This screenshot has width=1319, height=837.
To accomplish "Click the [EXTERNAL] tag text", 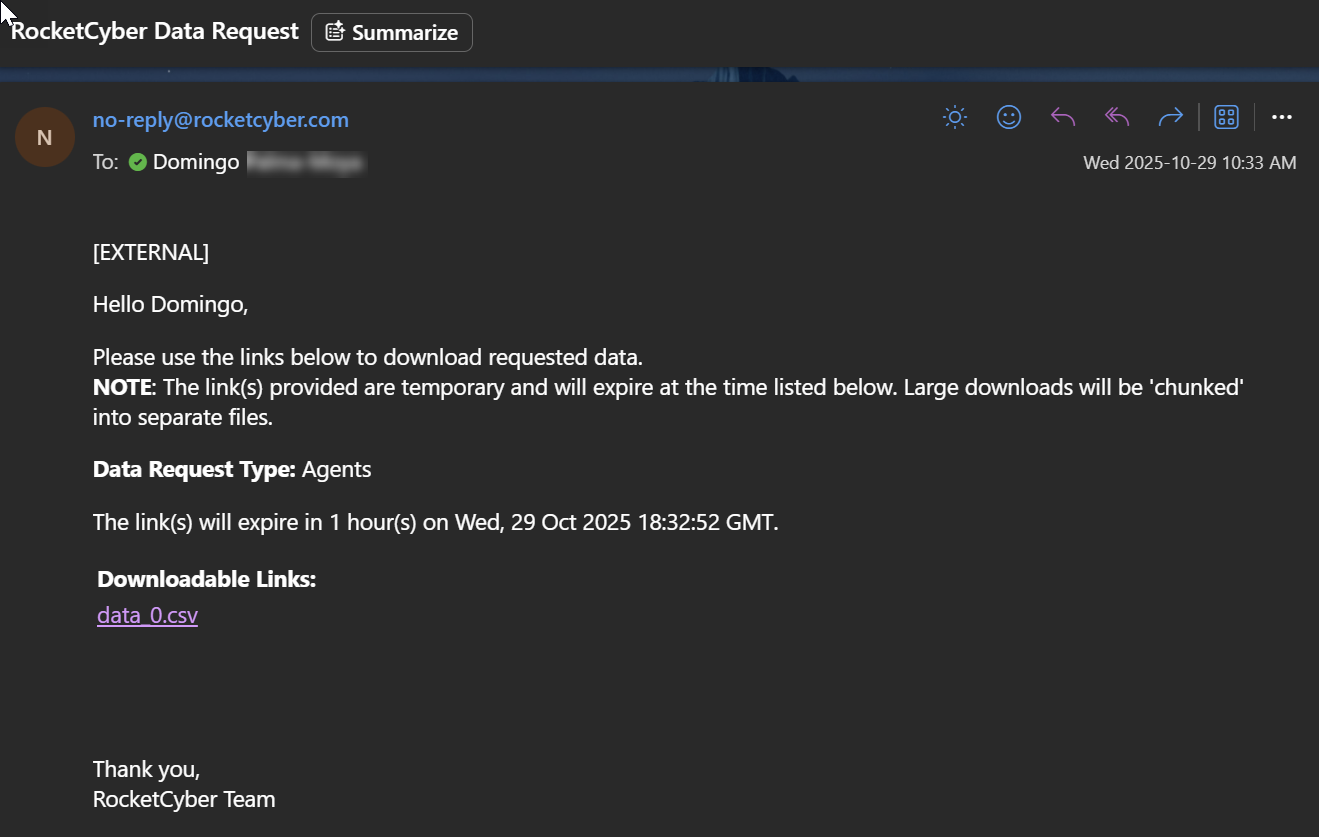I will [151, 252].
